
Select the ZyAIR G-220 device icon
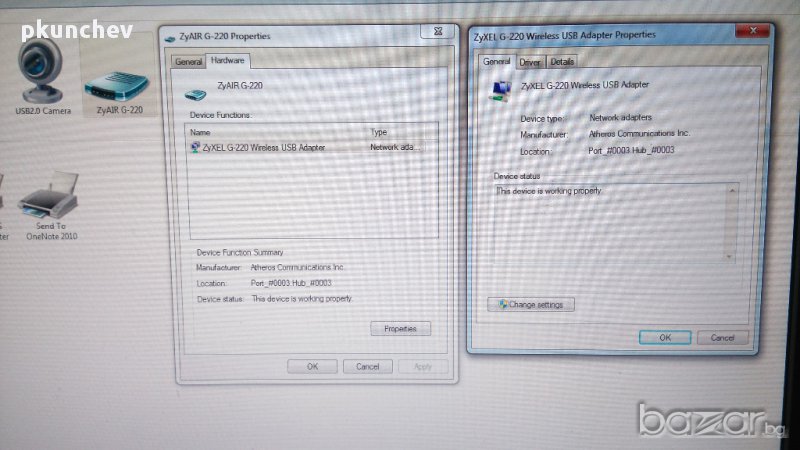(x=118, y=80)
